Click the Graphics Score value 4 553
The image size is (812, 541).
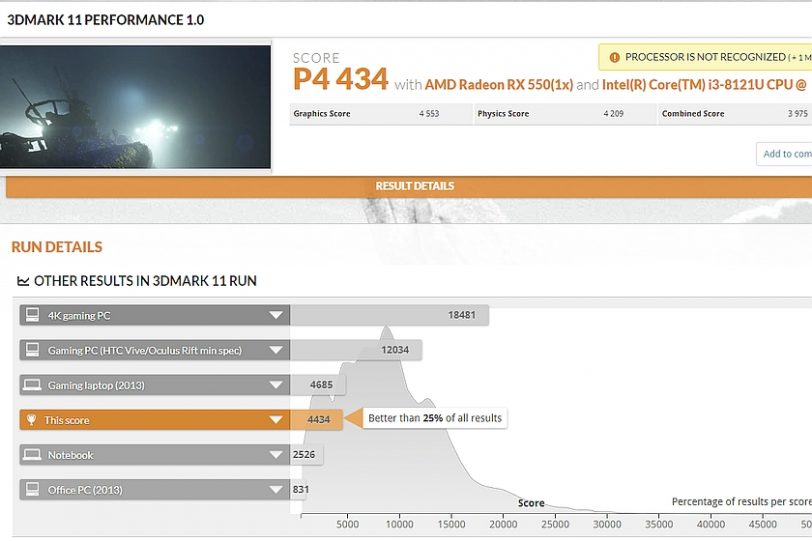(429, 113)
